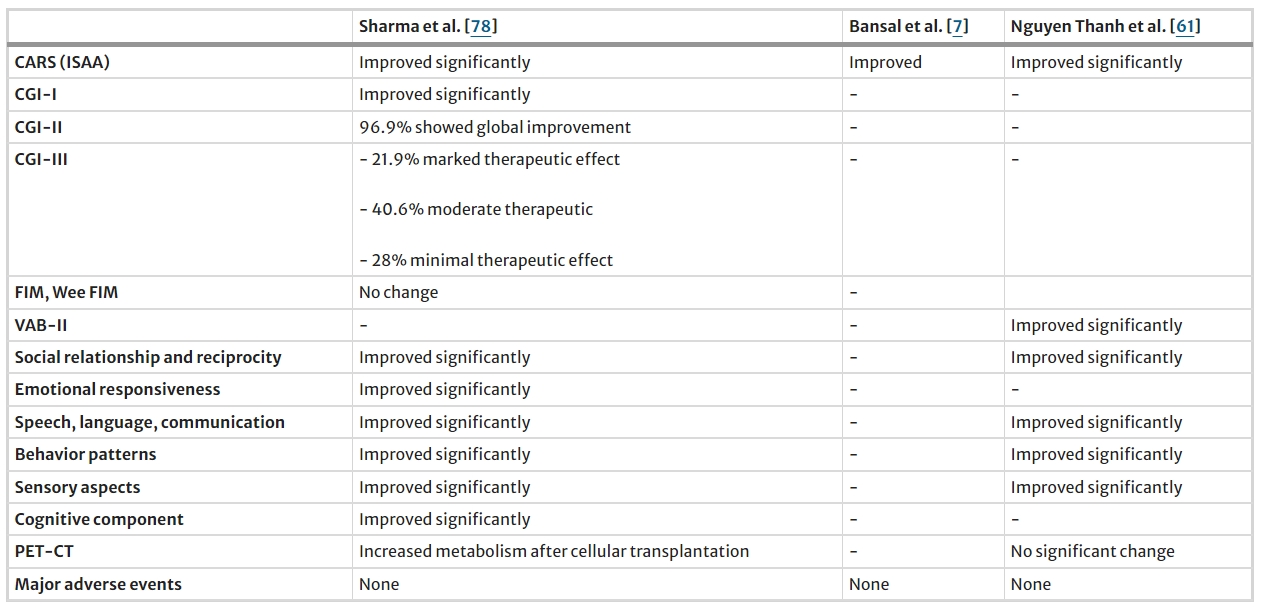Click the No significant change cell
Viewport: 1263px width, 611px height.
coord(1092,551)
